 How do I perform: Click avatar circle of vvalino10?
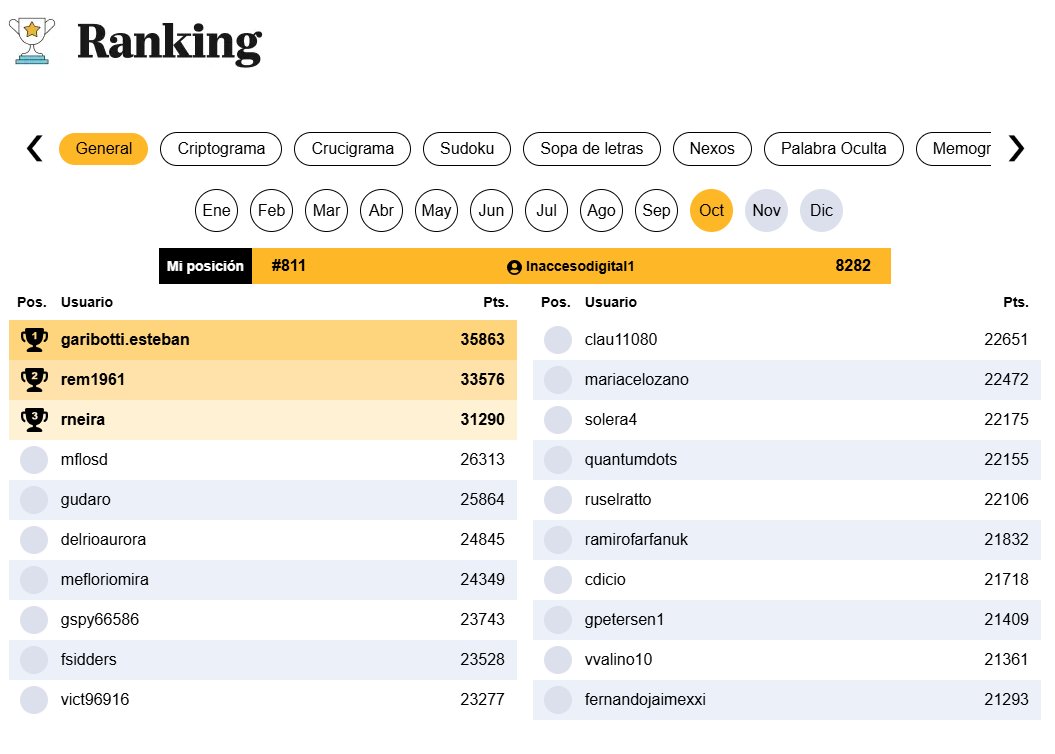(558, 660)
